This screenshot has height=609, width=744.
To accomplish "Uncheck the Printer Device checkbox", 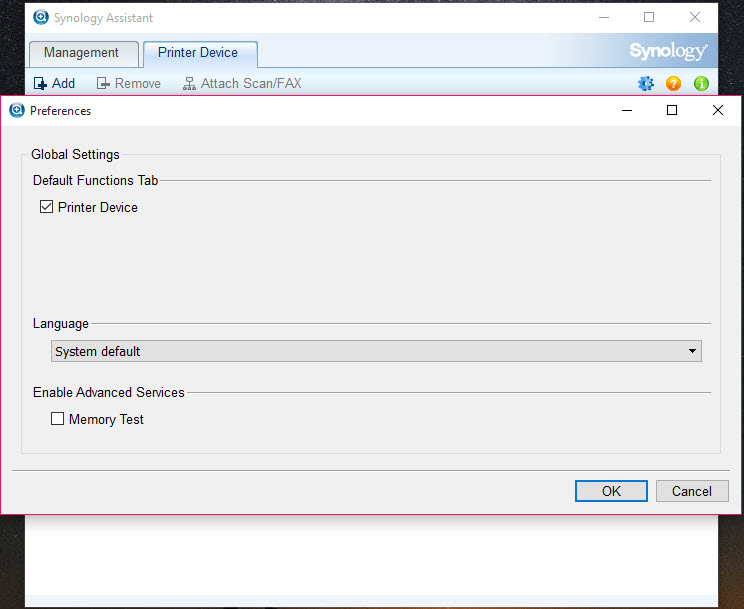I will point(46,207).
